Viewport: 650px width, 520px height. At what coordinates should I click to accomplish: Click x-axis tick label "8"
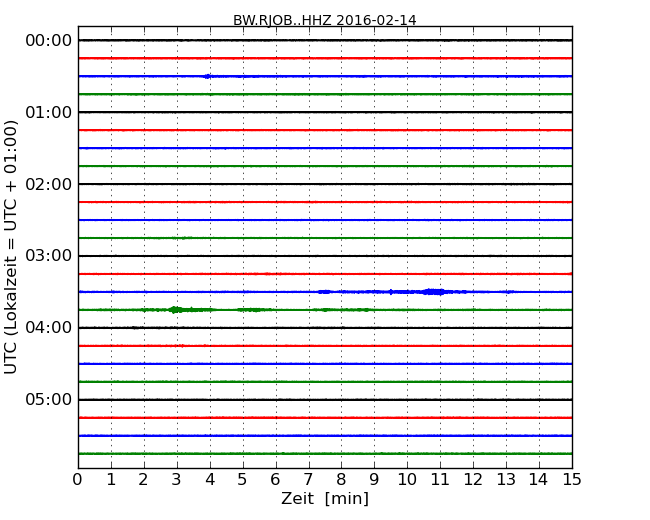[x=341, y=479]
